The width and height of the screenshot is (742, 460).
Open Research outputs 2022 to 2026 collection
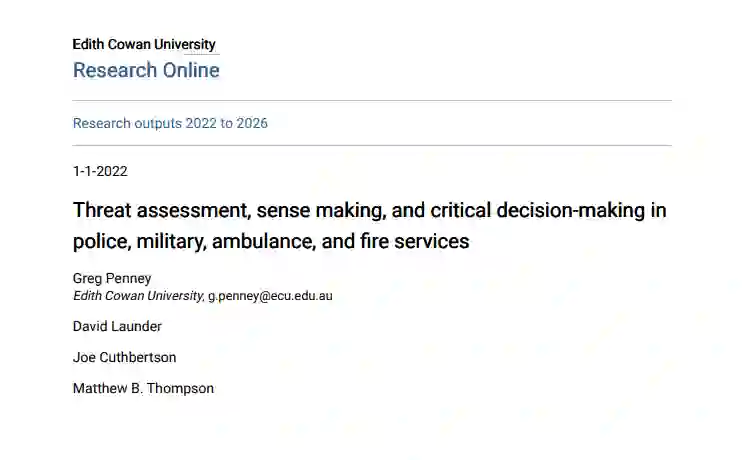pyautogui.click(x=170, y=124)
